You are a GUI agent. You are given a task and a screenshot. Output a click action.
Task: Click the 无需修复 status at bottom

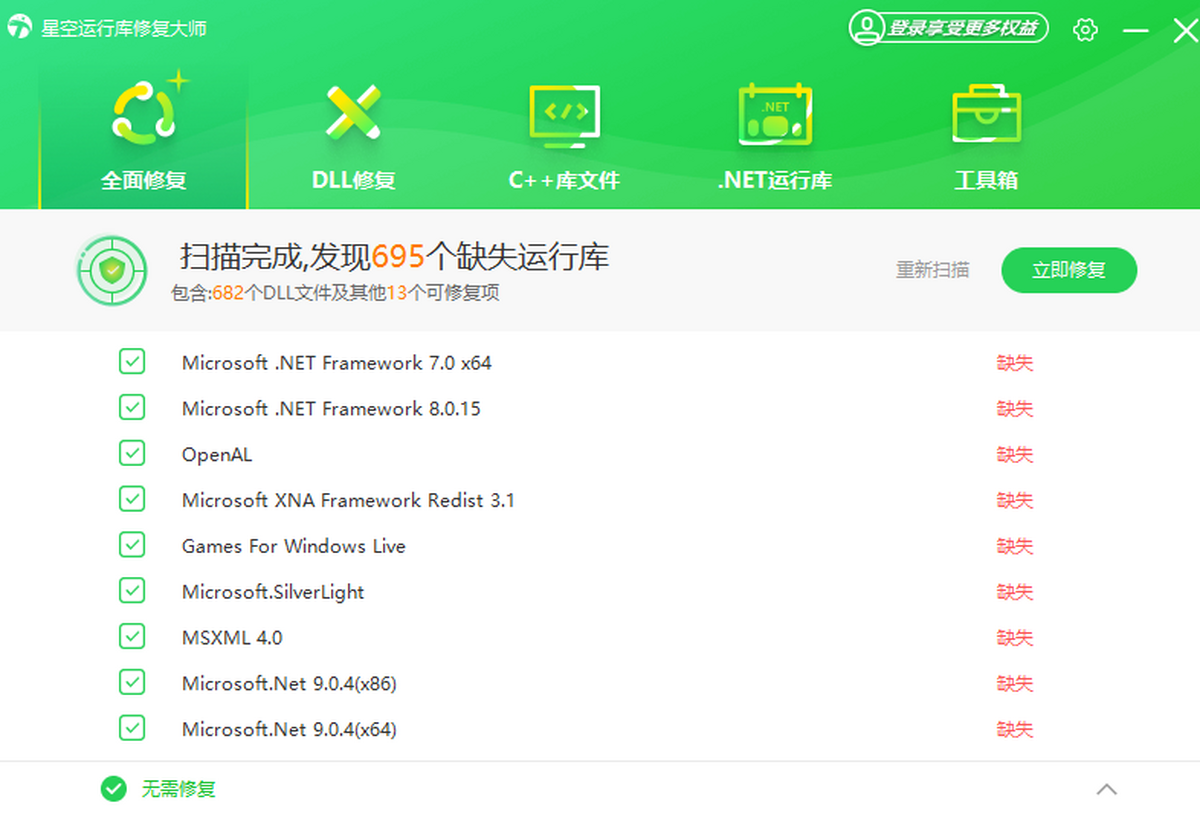[x=177, y=789]
